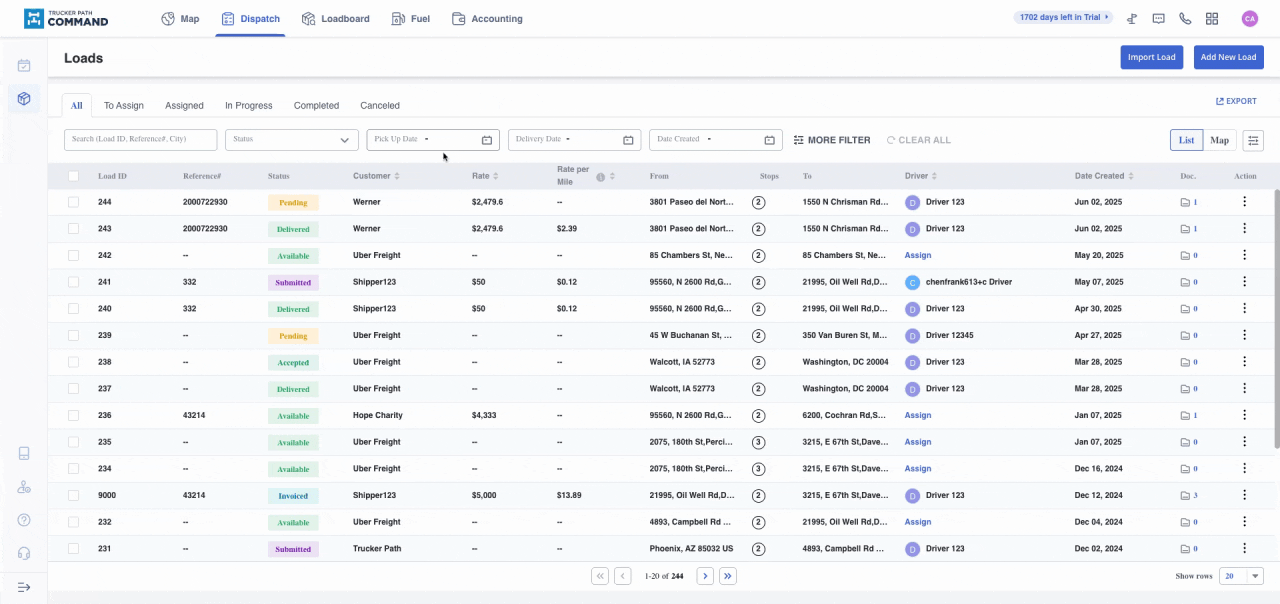Click the headset support icon in sidebar
Screen dimensions: 1280x604
point(24,553)
